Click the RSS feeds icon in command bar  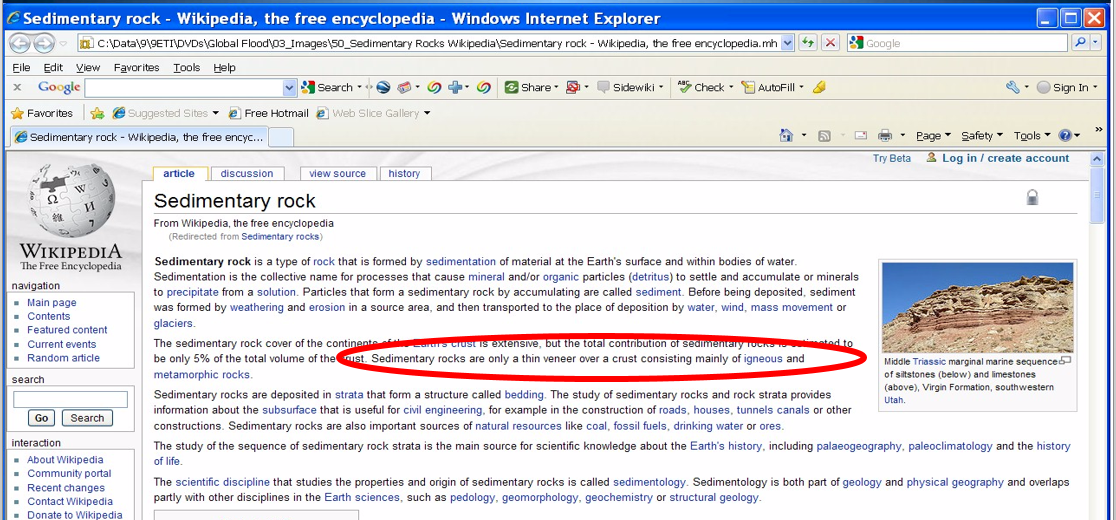(x=824, y=135)
